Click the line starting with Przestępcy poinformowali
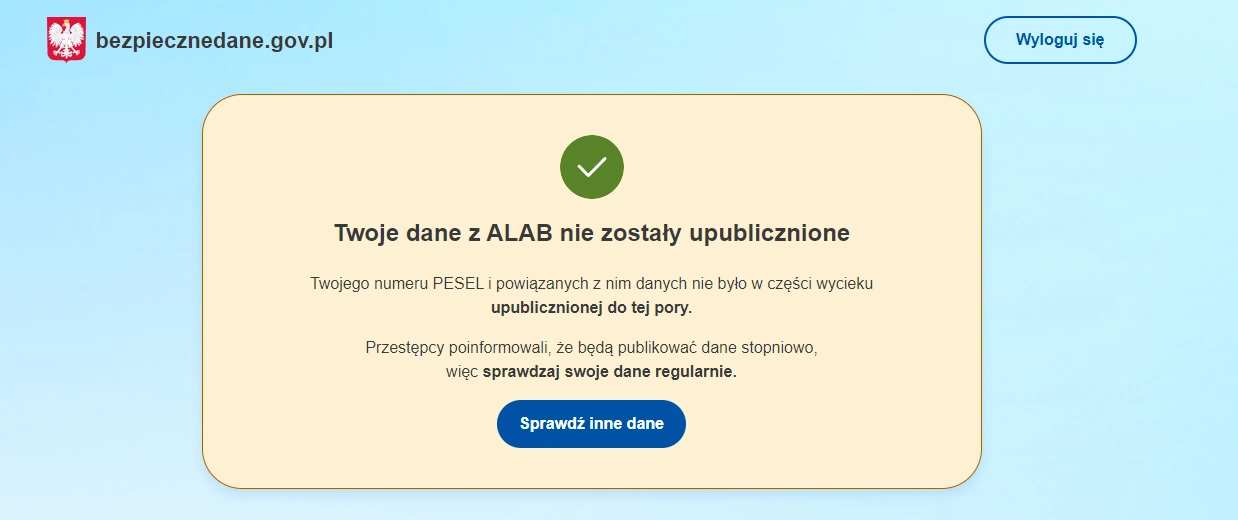Image resolution: width=1238 pixels, height=520 pixels. tap(592, 348)
